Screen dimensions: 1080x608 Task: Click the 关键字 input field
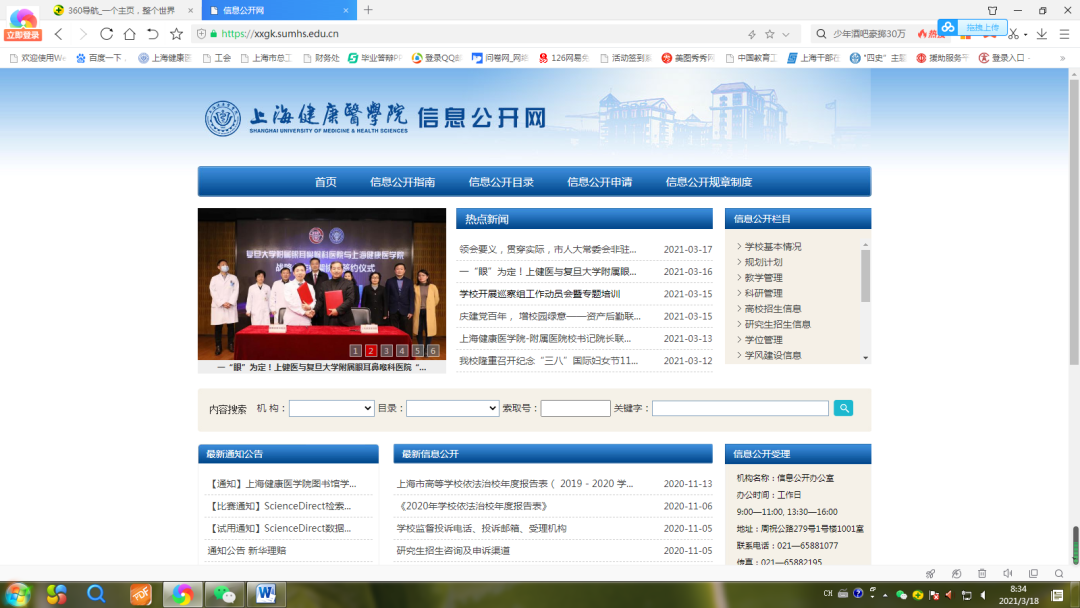coord(740,408)
